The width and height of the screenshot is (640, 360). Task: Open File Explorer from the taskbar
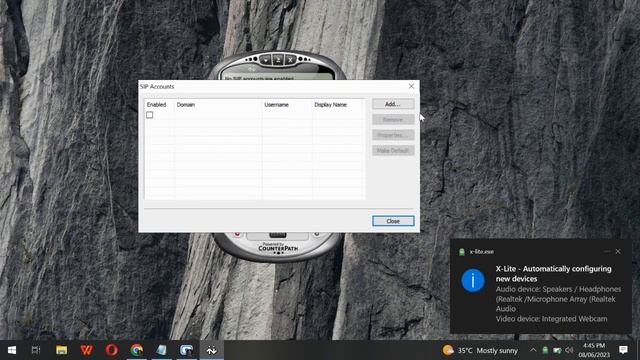pos(62,350)
